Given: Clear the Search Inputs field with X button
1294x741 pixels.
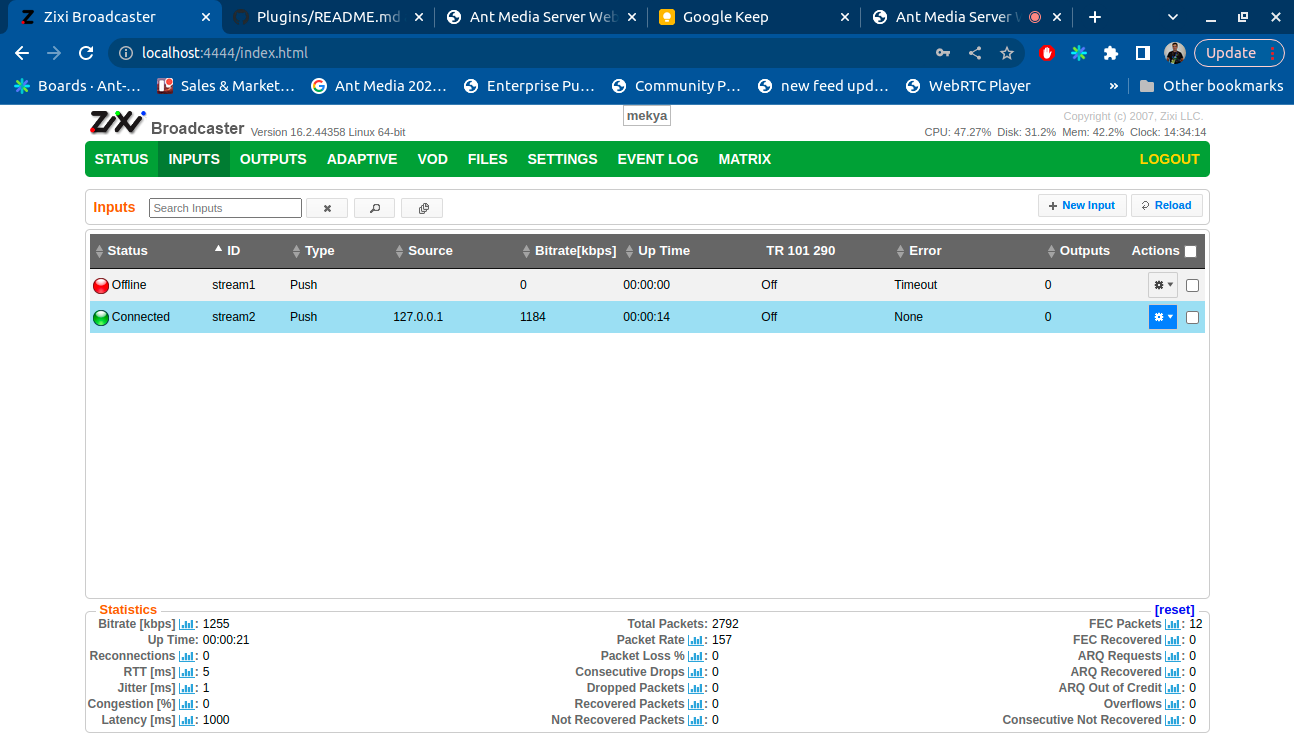Looking at the screenshot, I should tap(327, 208).
